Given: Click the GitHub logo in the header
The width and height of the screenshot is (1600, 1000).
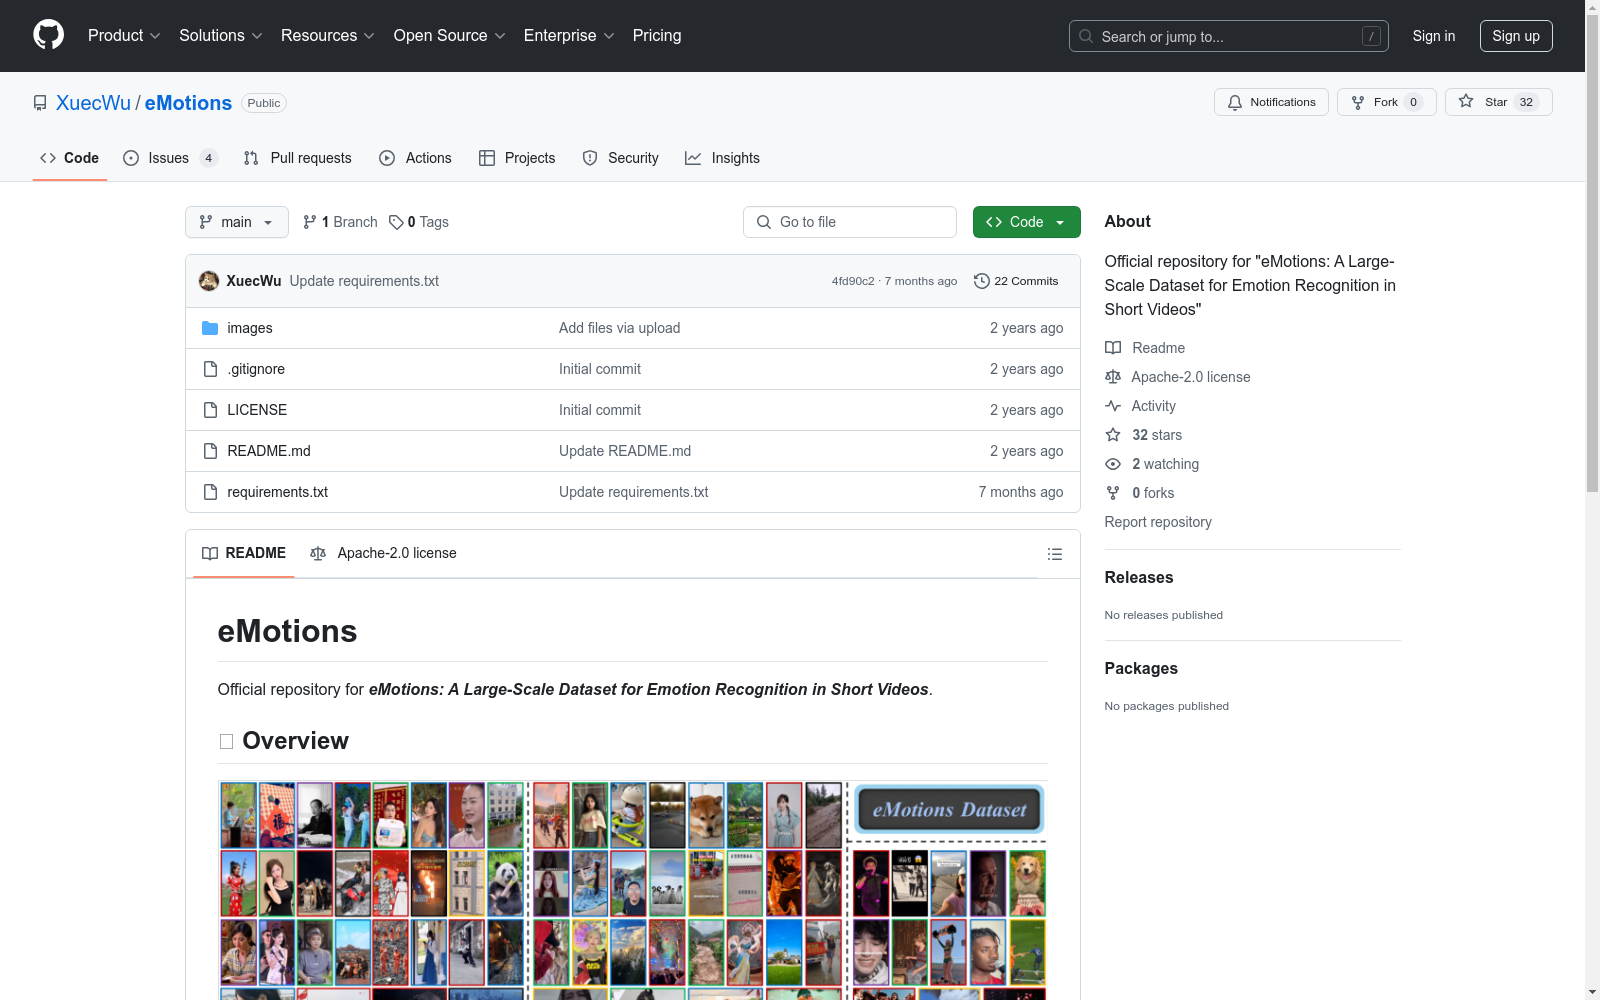Looking at the screenshot, I should [48, 35].
